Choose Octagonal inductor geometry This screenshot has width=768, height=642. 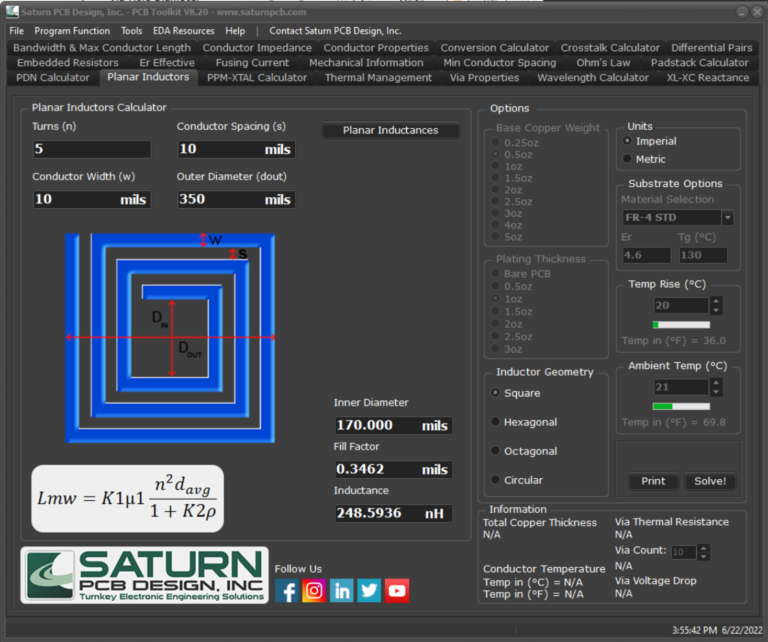496,451
